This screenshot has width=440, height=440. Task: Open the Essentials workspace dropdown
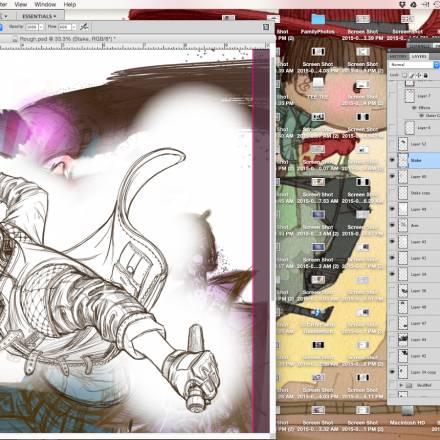click(x=39, y=16)
